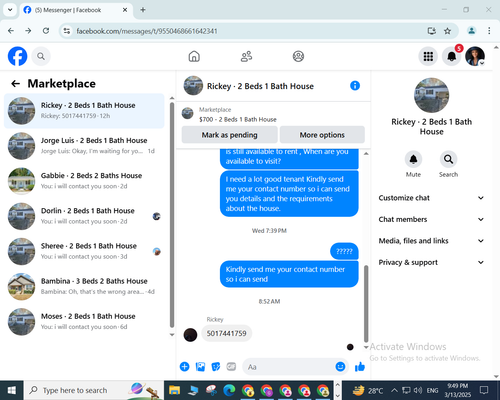Expand the Chat members section
This screenshot has height=400, width=500.
tap(431, 219)
